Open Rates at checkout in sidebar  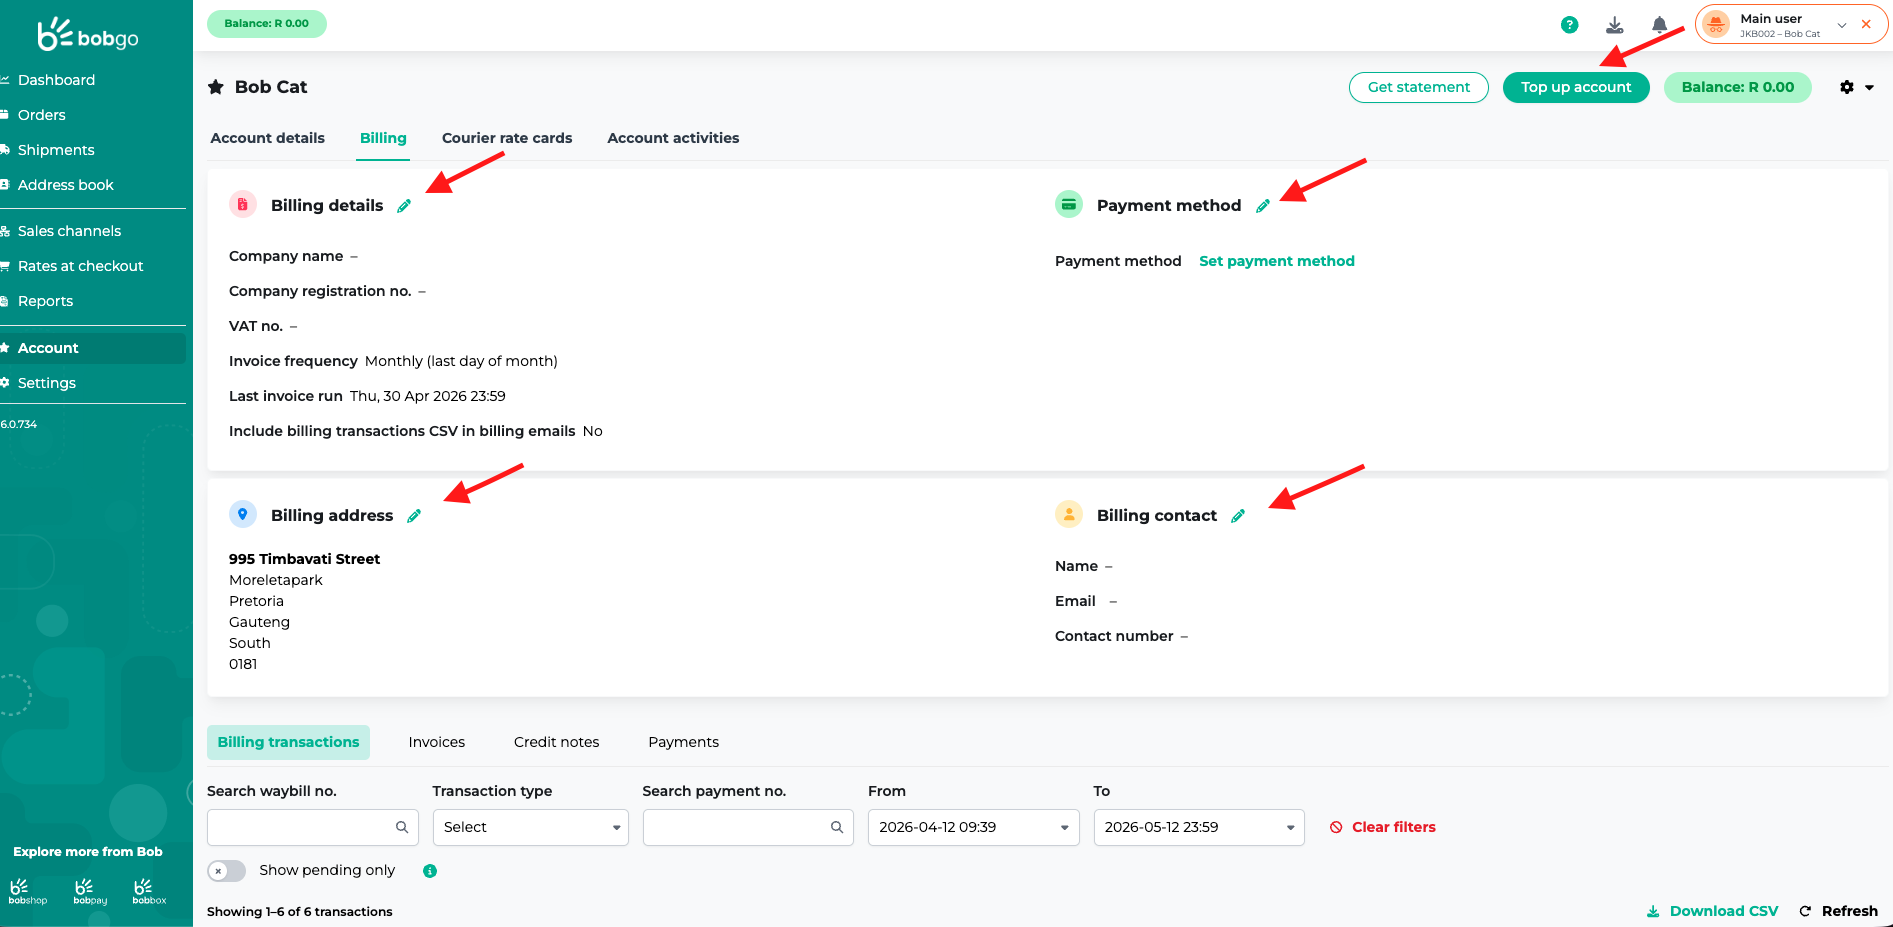coord(81,266)
